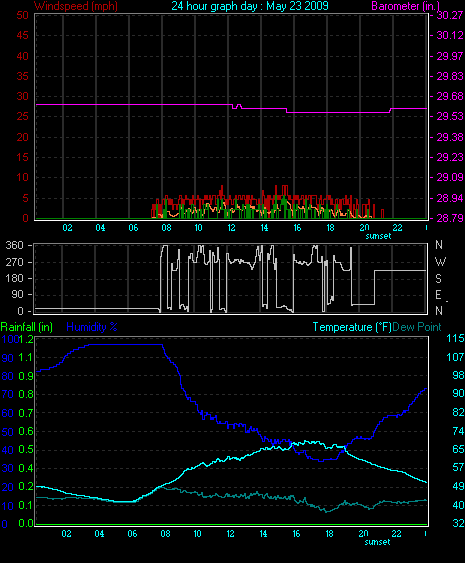
Task: Click the green rainfall value 0.0
Action: click(x=25, y=524)
